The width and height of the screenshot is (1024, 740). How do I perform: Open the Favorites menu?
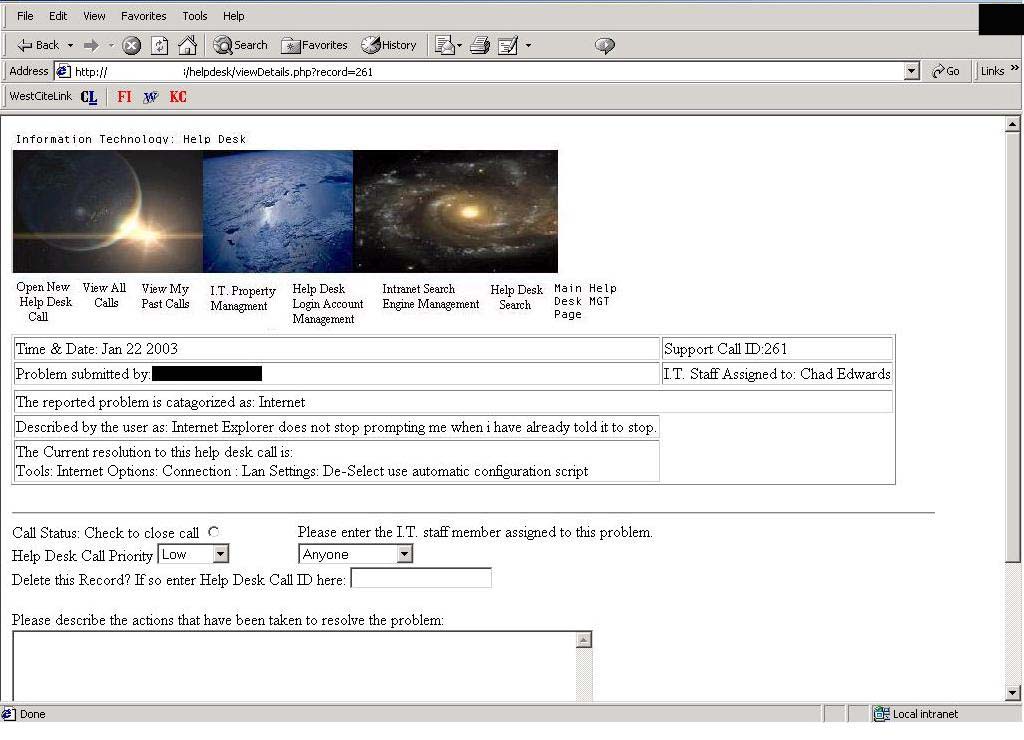(144, 16)
